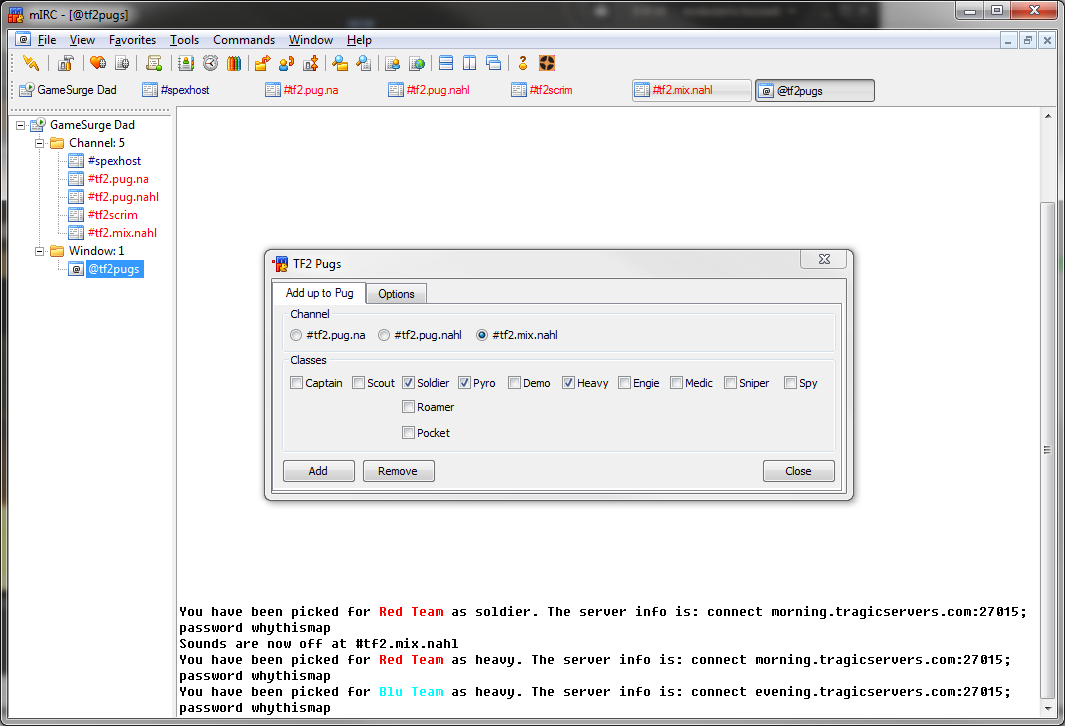Click the TF2 logo toolbar icon

pyautogui.click(x=547, y=63)
